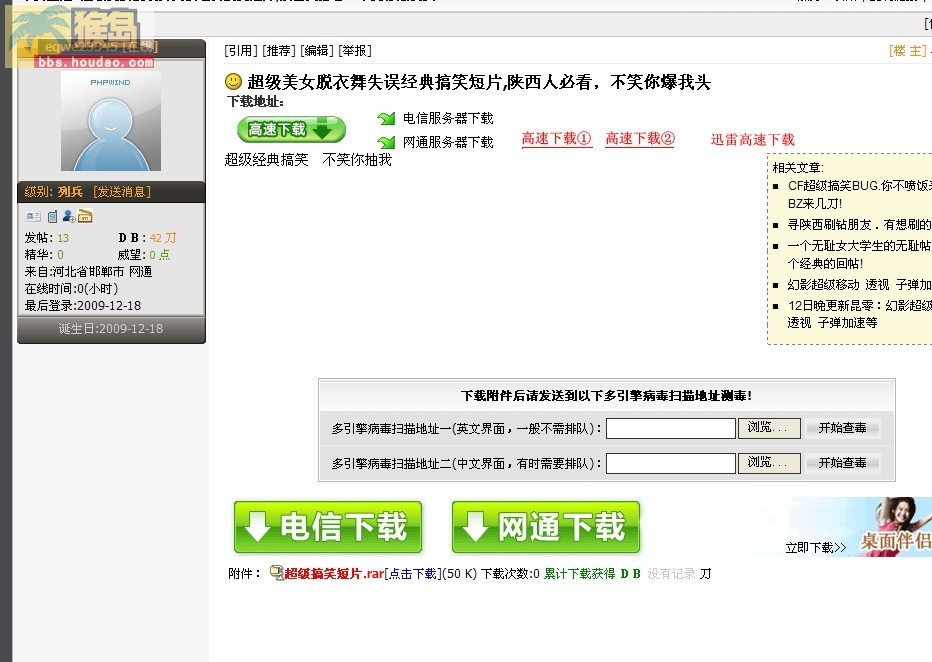
Task: Click the large 网通下载 green button
Action: click(546, 527)
